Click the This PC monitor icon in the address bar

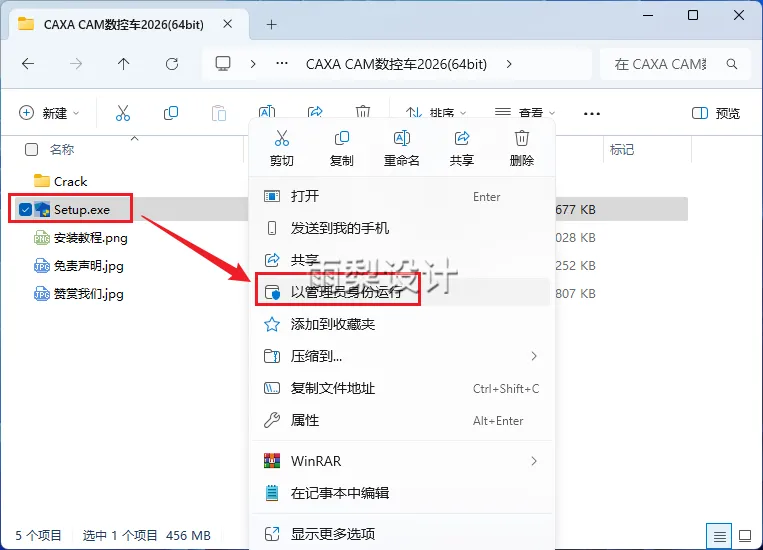tap(223, 64)
